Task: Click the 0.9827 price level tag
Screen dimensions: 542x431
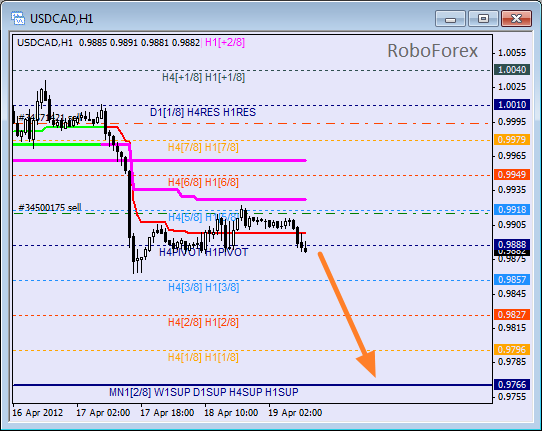Action: tap(512, 314)
